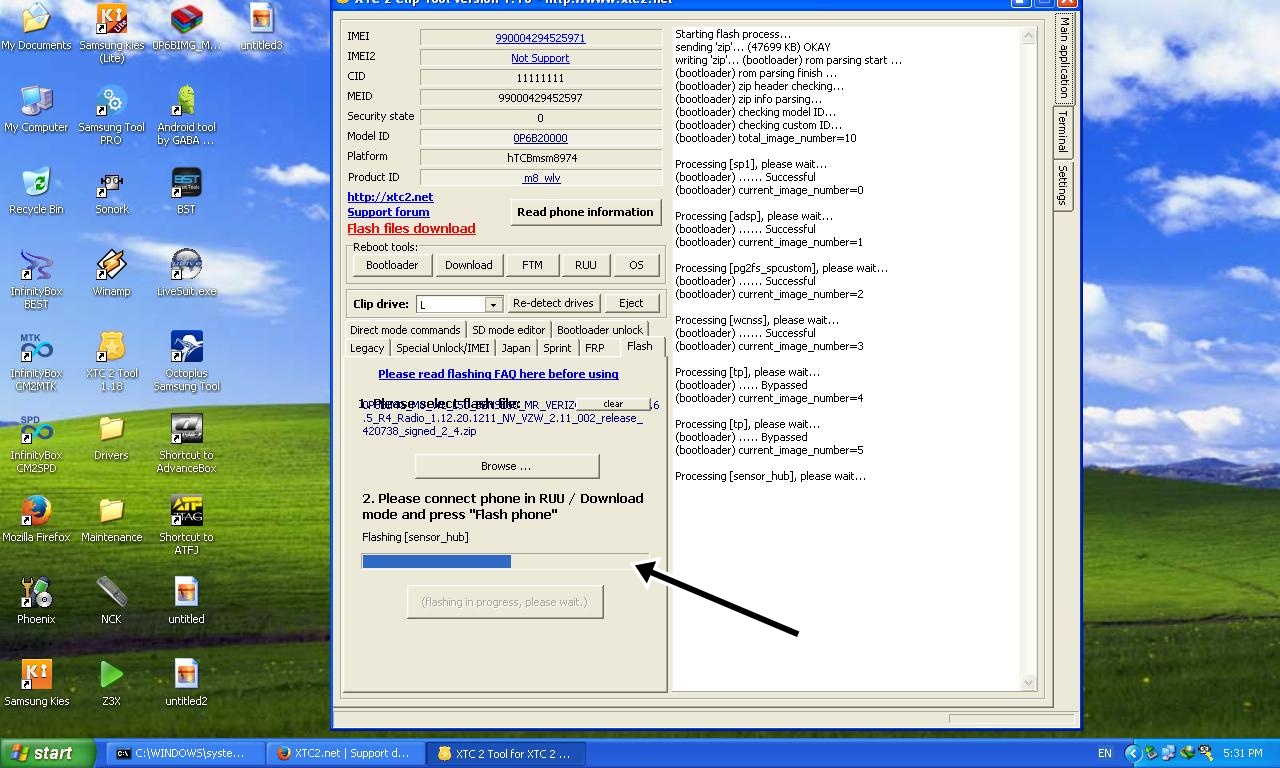Switch to XTC2.net Support Firefox taskbar item
Viewport: 1280px width, 768px height.
coord(346,754)
